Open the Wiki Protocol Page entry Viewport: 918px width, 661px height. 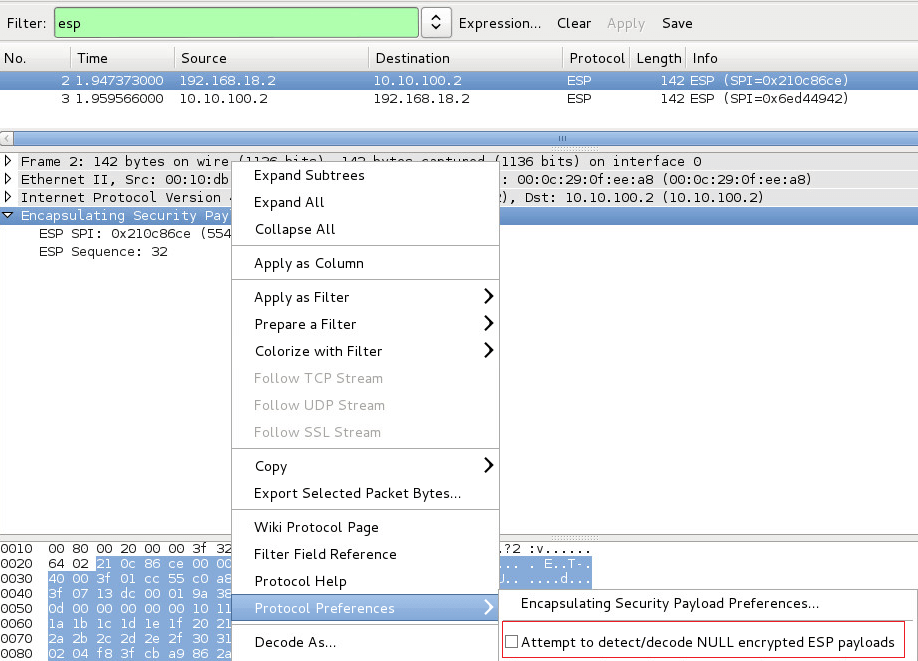pos(365,527)
